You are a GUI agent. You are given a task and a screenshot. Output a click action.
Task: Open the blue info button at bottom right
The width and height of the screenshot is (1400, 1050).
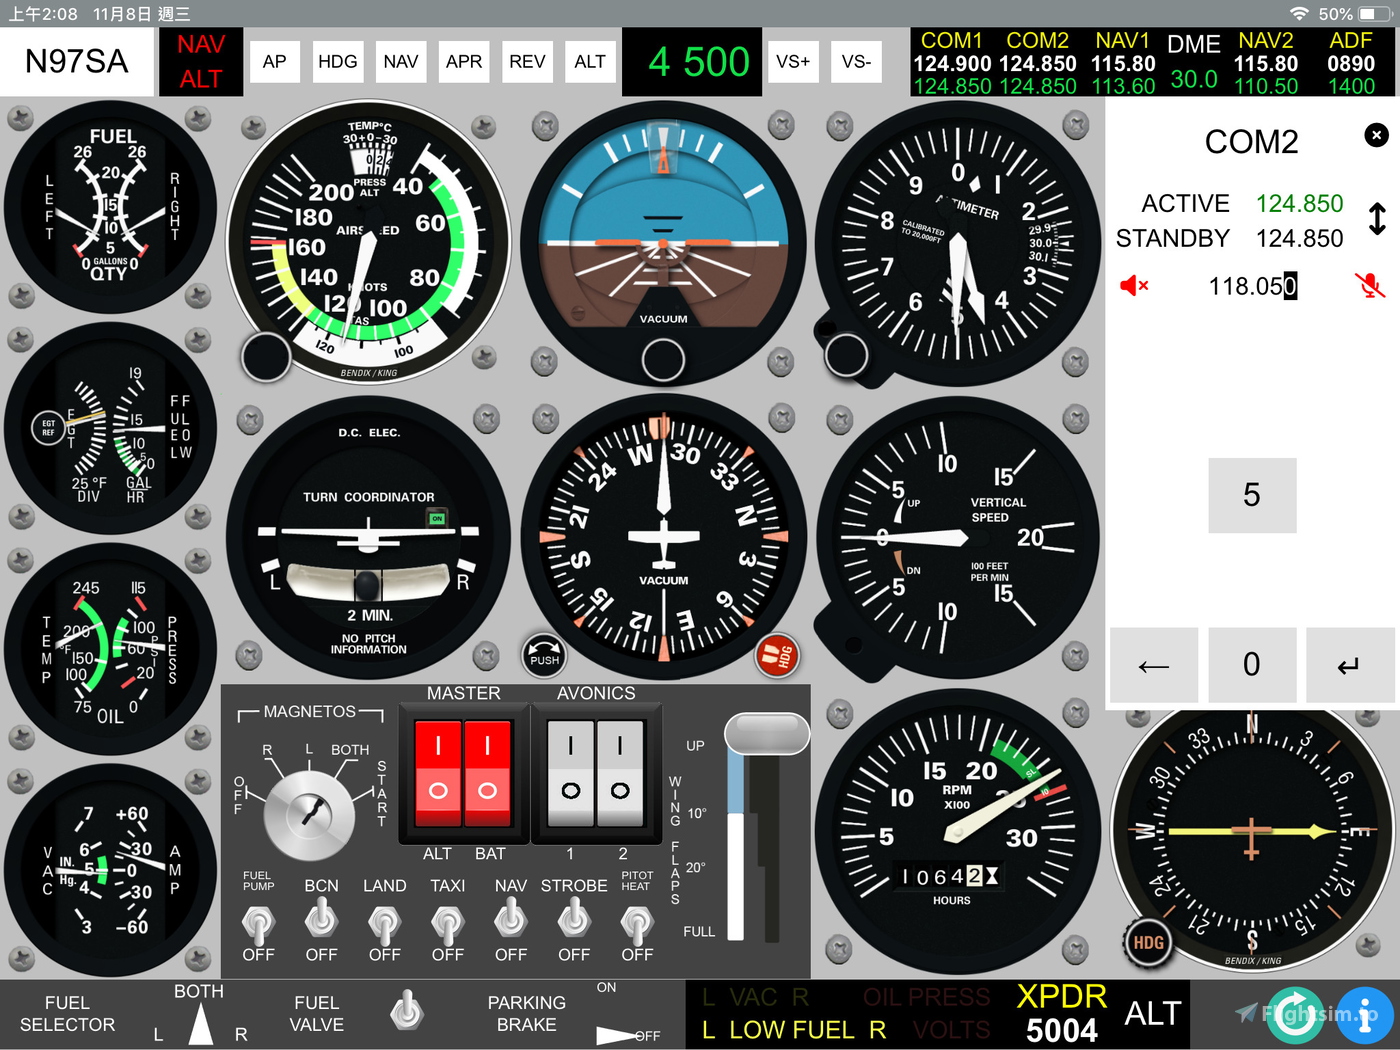pyautogui.click(x=1366, y=1015)
